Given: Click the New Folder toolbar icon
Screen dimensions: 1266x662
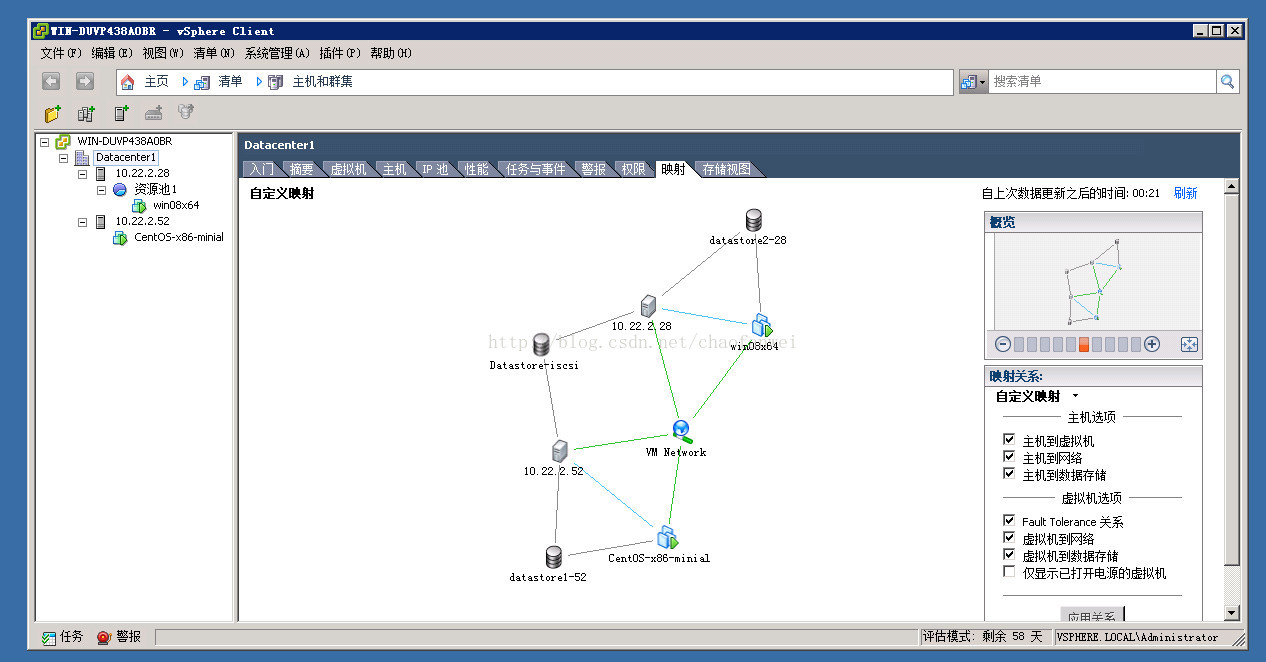Looking at the screenshot, I should (52, 114).
